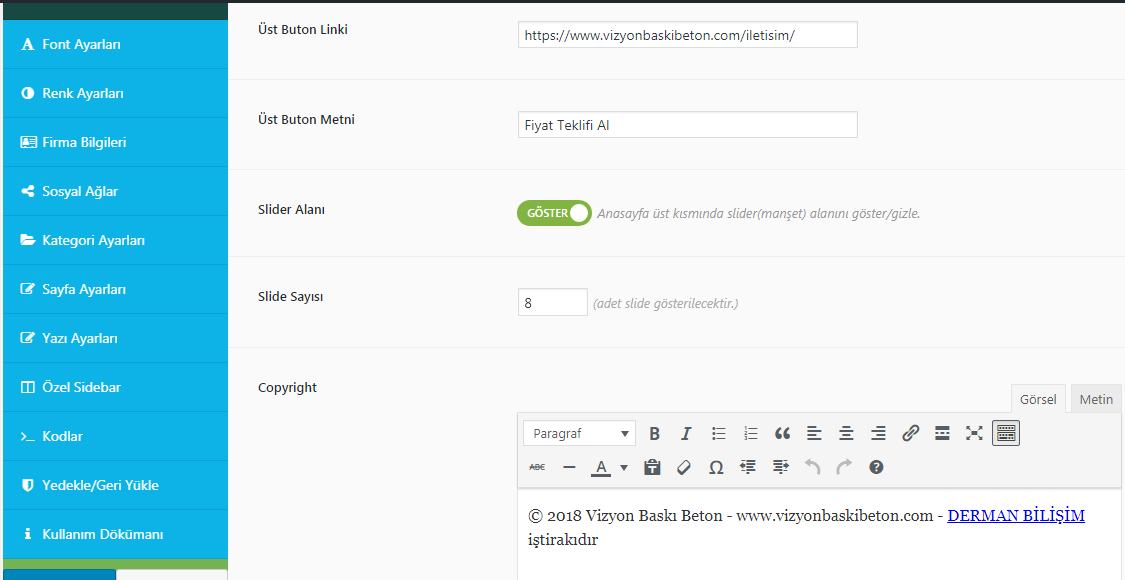Select the Görsel editor tab

click(1038, 399)
